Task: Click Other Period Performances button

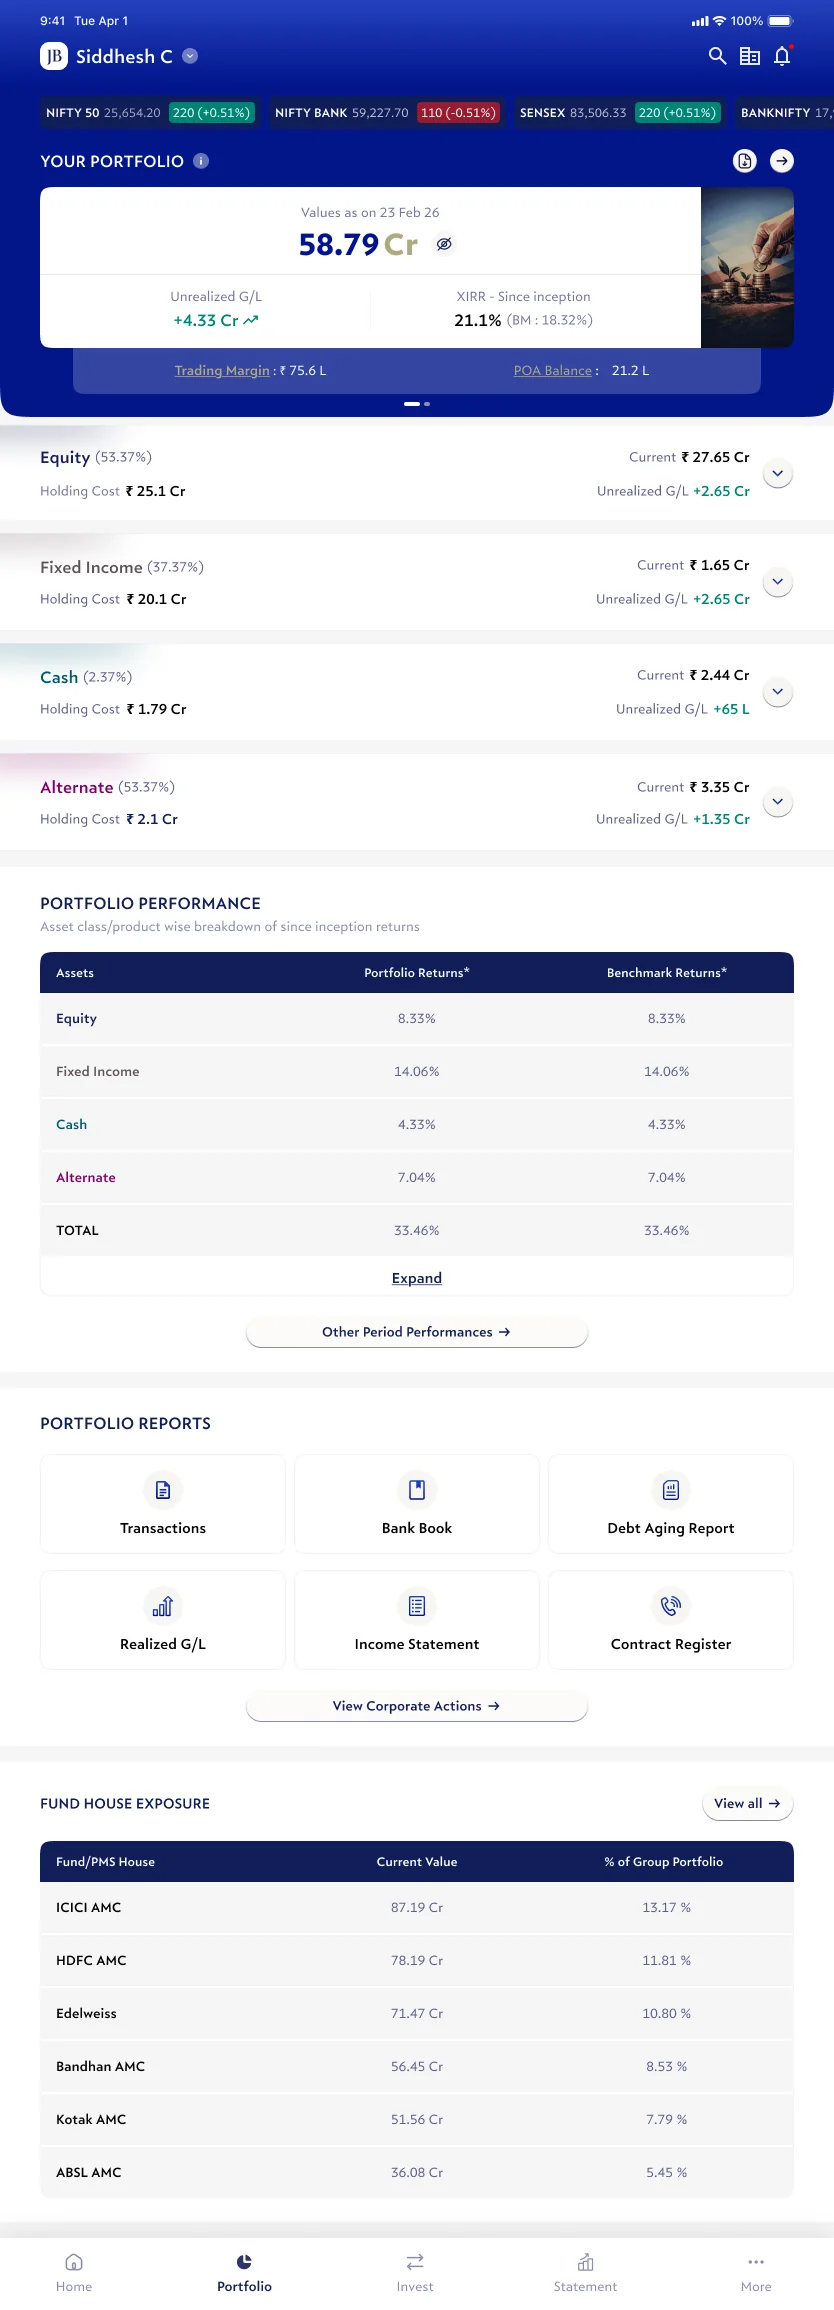Action: tap(417, 1332)
